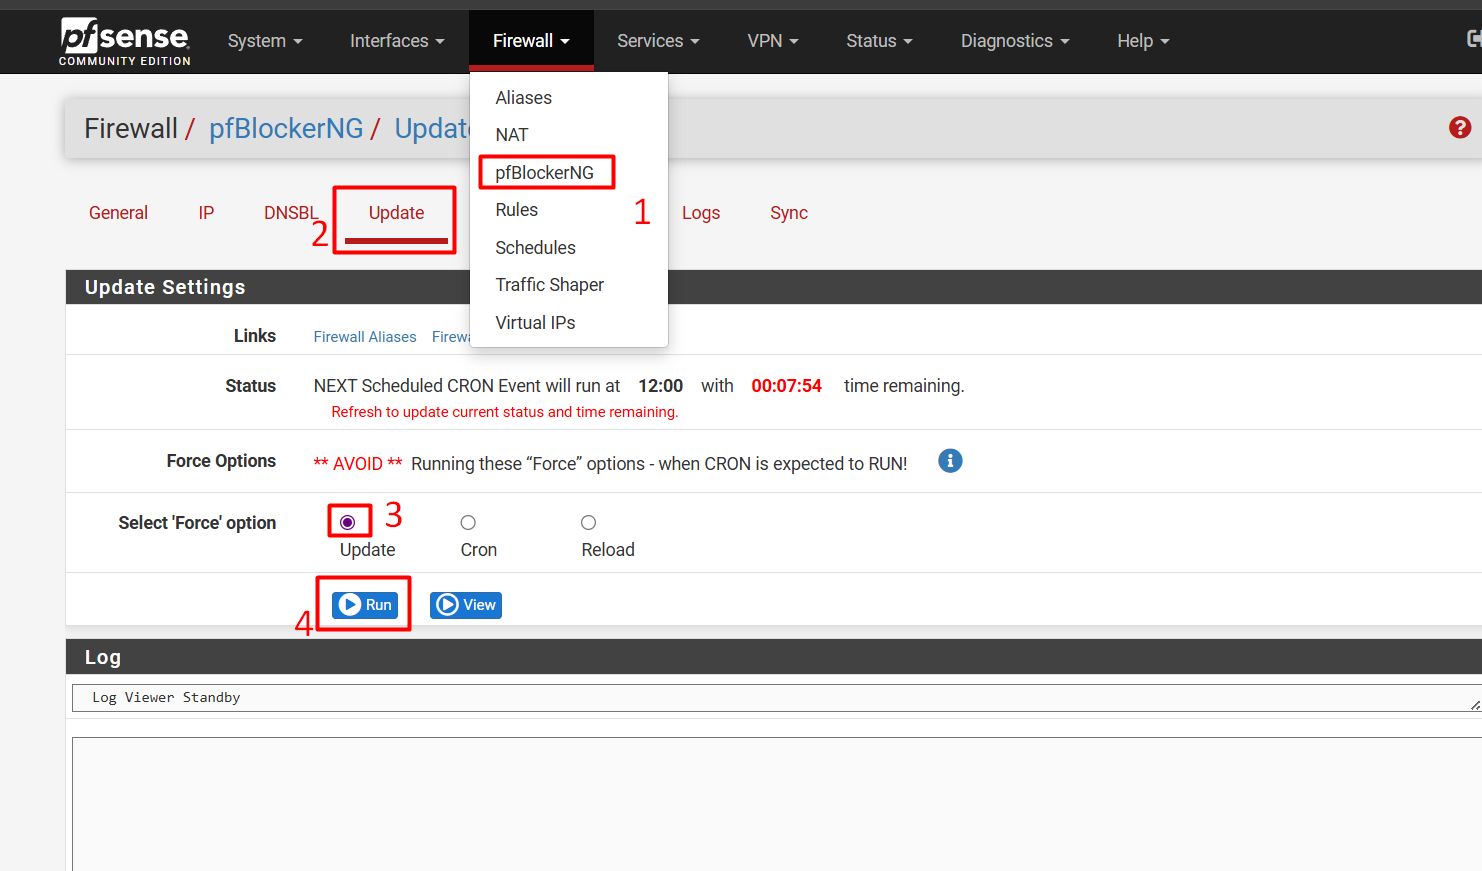
Task: Open the Firewall Aliases link
Action: (365, 337)
